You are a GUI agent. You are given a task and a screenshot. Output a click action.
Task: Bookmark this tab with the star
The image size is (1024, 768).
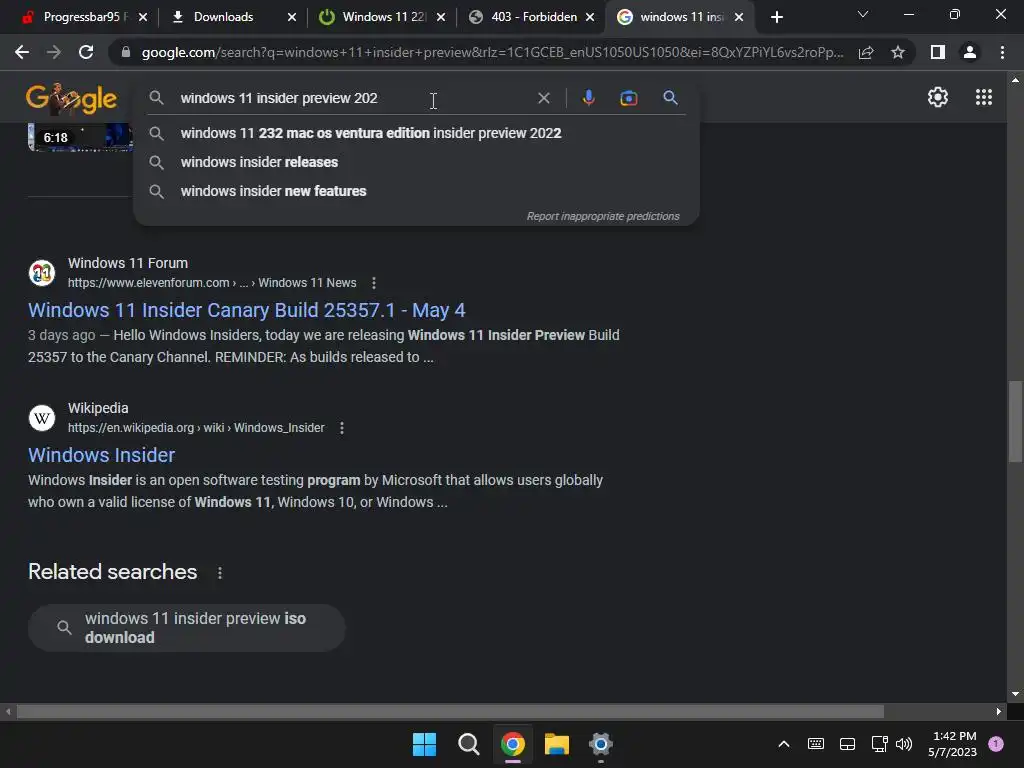(898, 52)
